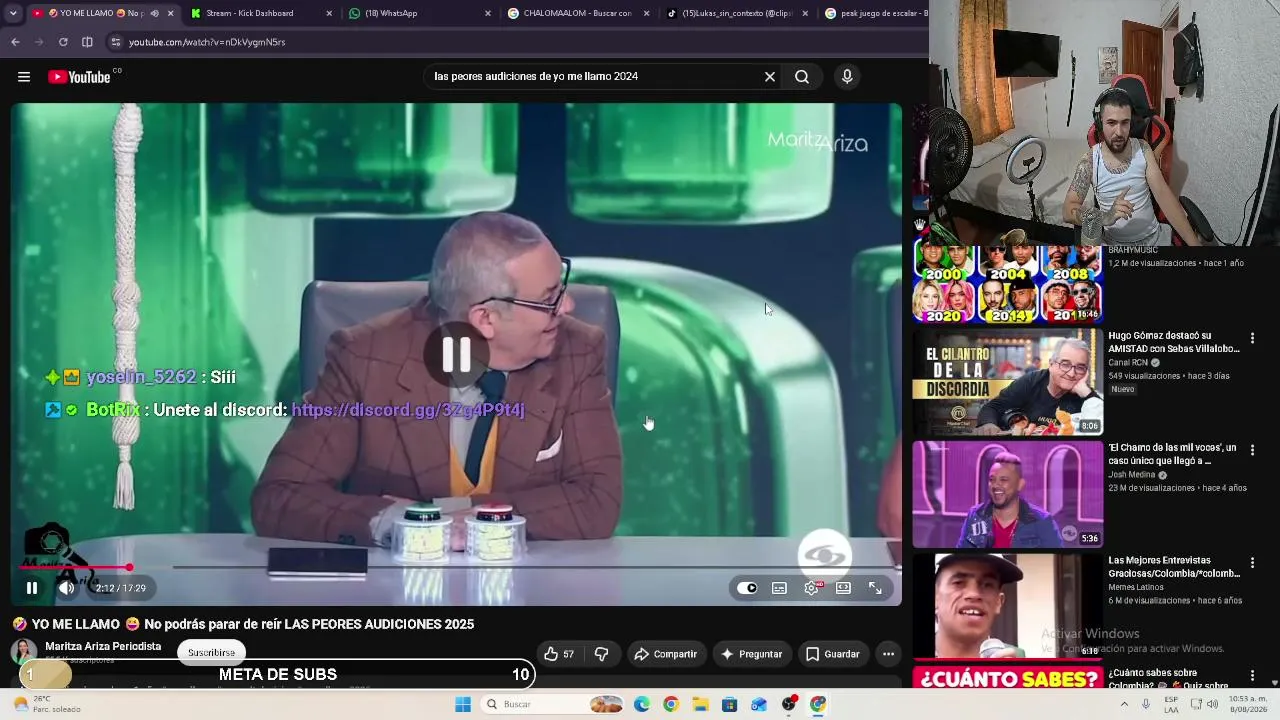Viewport: 1280px width, 720px height.
Task: Open the Josh Medina channel name
Action: click(x=1132, y=475)
